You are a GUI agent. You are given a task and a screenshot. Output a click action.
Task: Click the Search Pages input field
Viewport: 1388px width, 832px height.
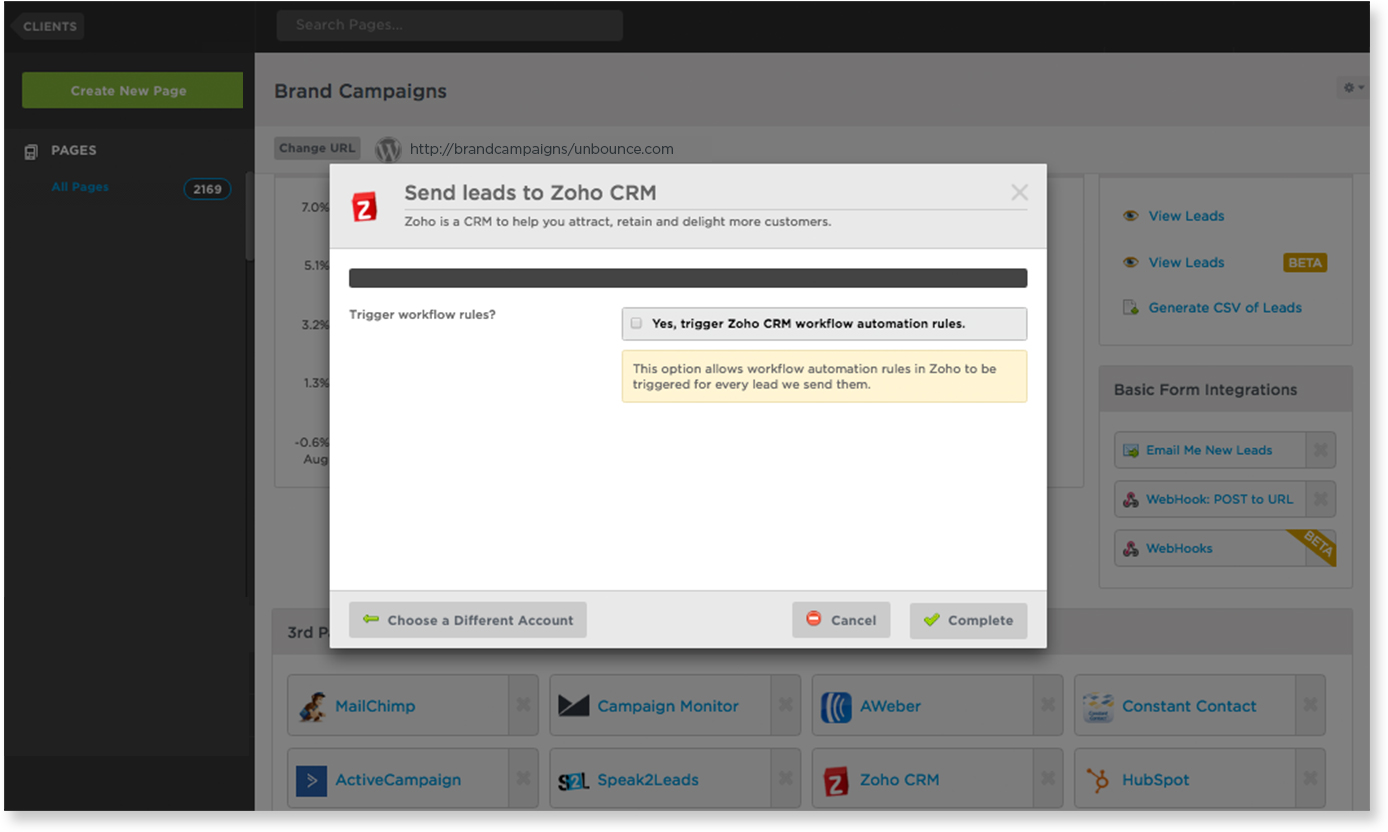tap(449, 25)
